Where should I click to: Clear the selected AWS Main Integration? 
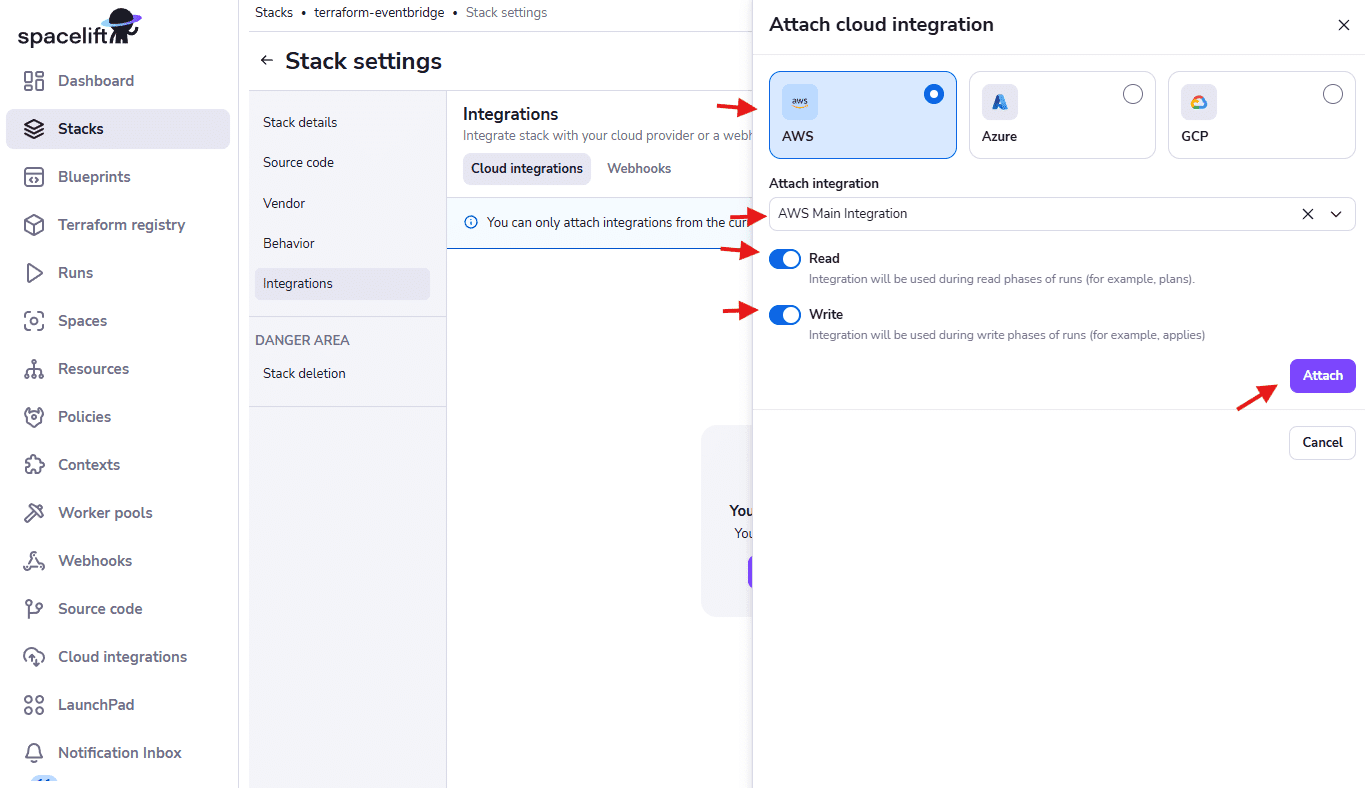tap(1308, 214)
